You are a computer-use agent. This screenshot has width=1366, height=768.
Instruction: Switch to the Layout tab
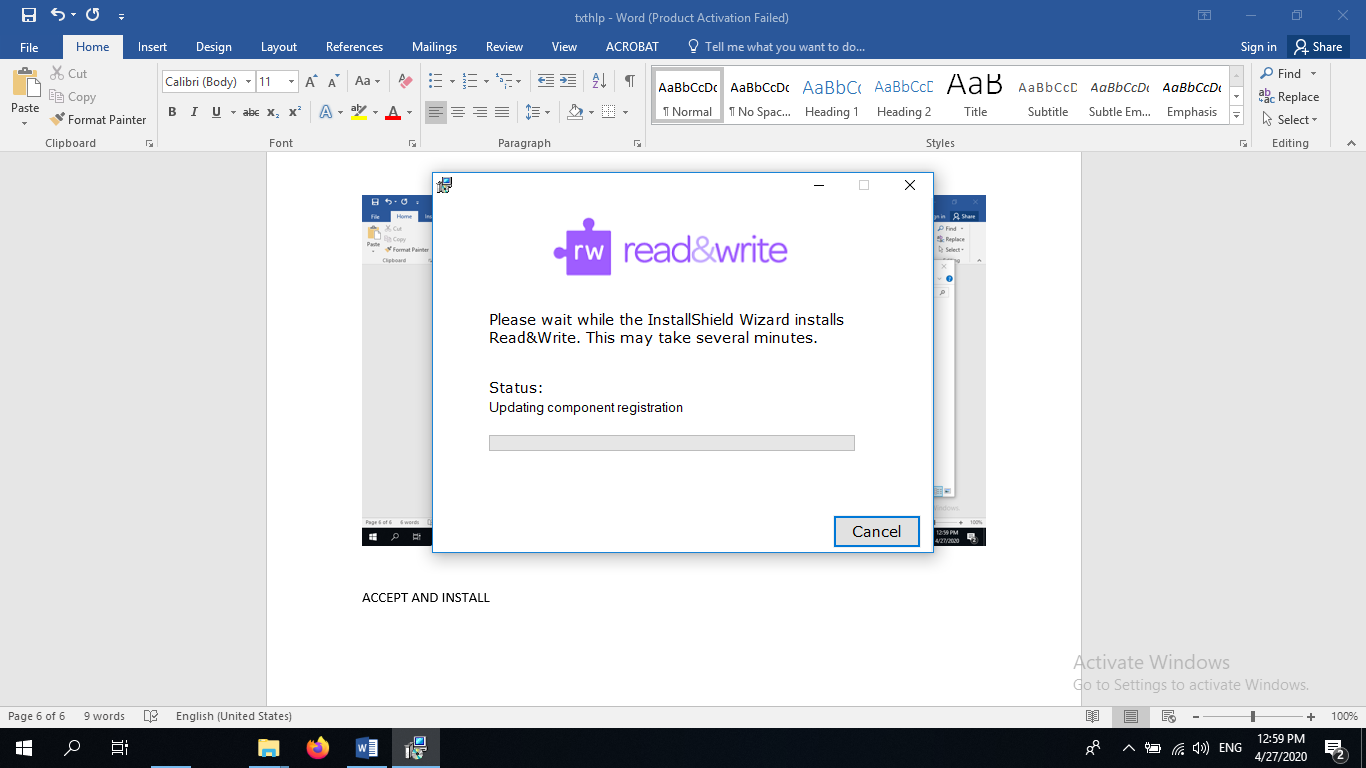tap(279, 47)
